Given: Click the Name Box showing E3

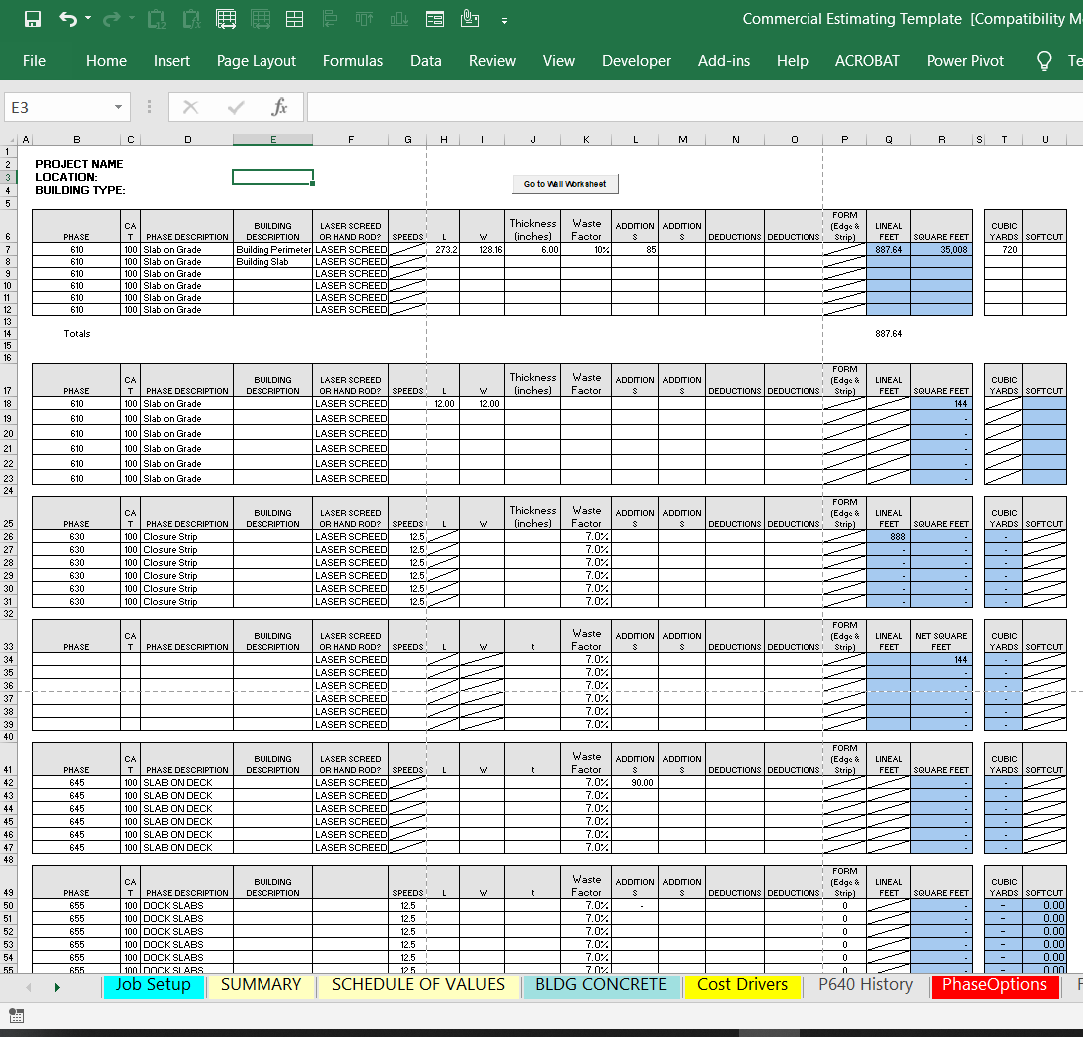Looking at the screenshot, I should pos(57,107).
